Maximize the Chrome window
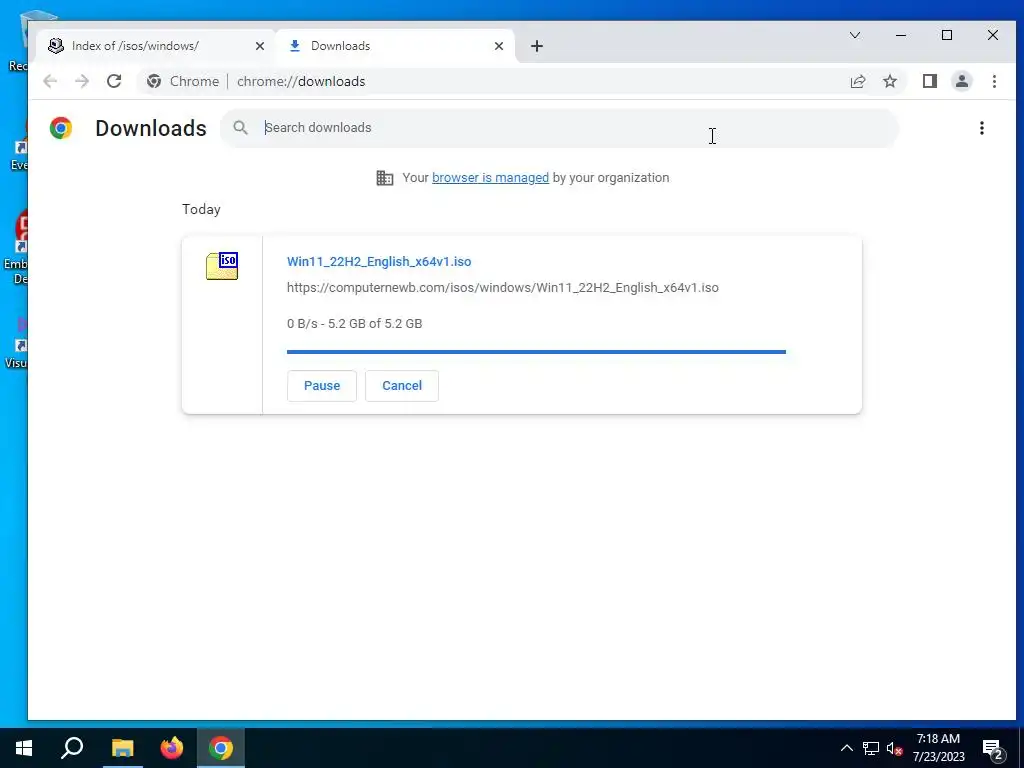This screenshot has width=1024, height=768. [946, 35]
